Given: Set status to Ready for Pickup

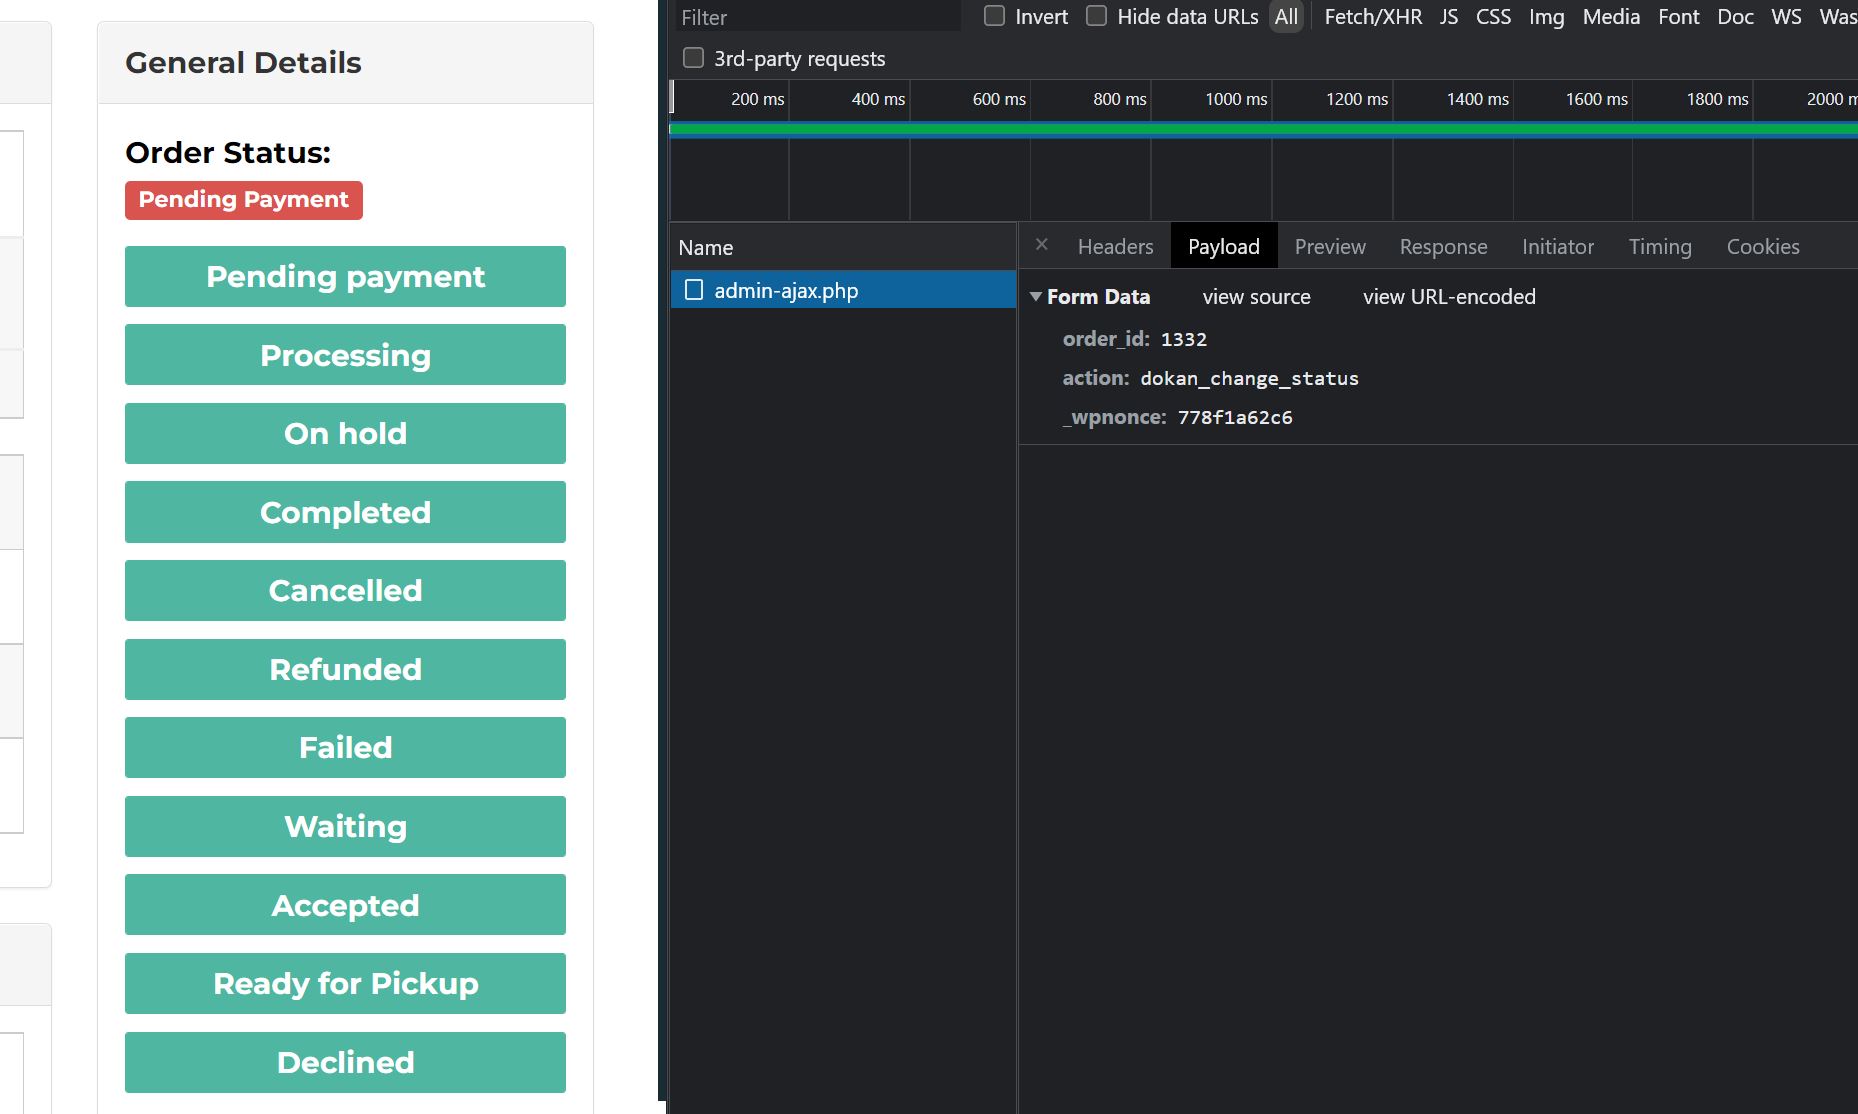Looking at the screenshot, I should (x=345, y=983).
